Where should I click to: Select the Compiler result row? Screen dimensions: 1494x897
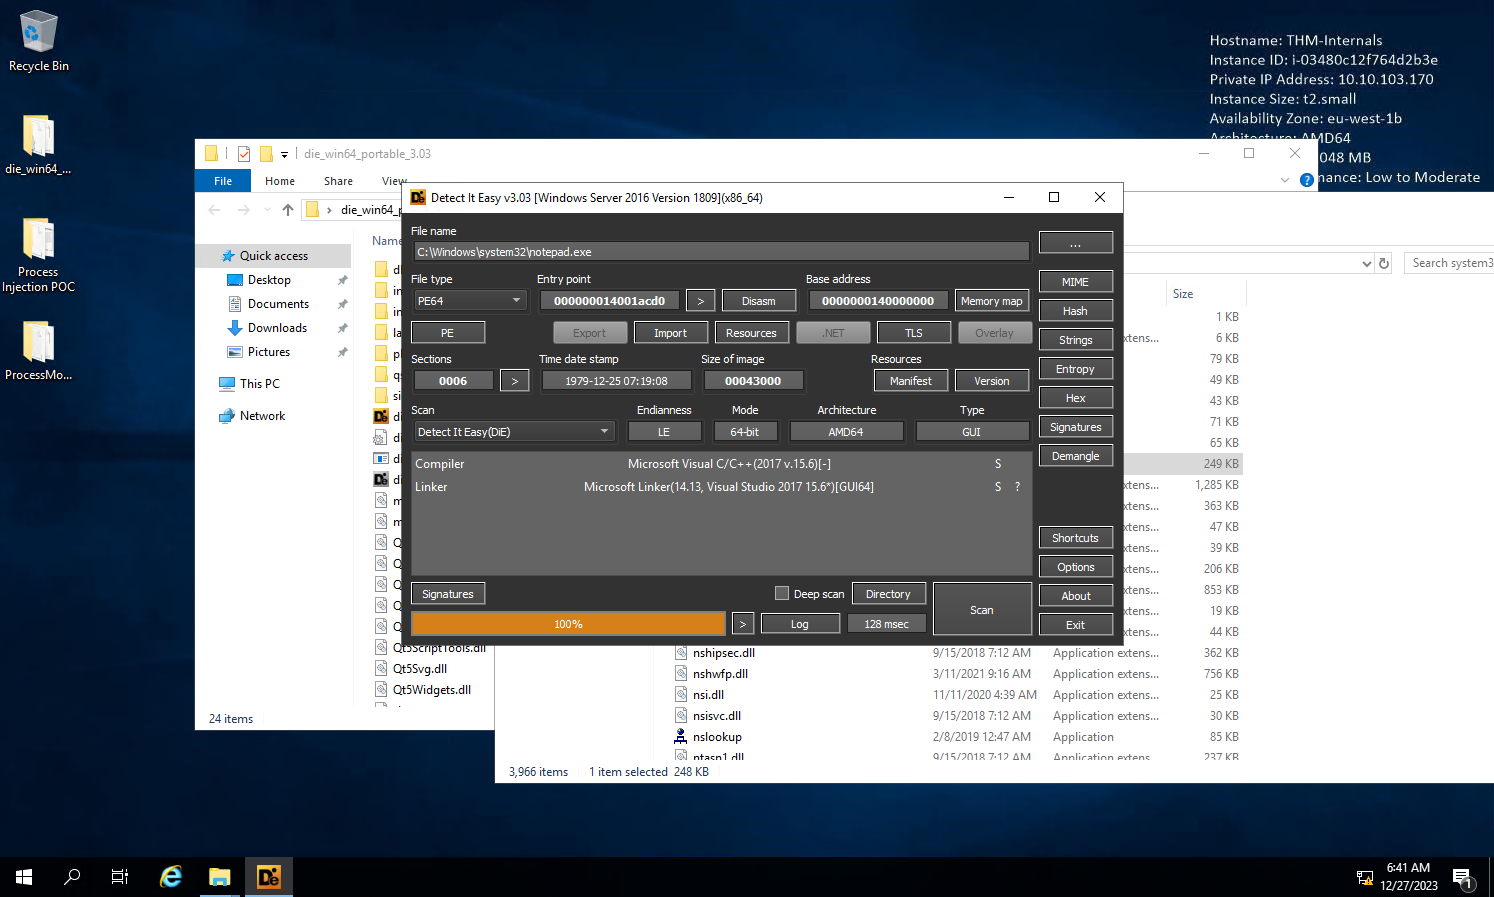[x=721, y=464]
